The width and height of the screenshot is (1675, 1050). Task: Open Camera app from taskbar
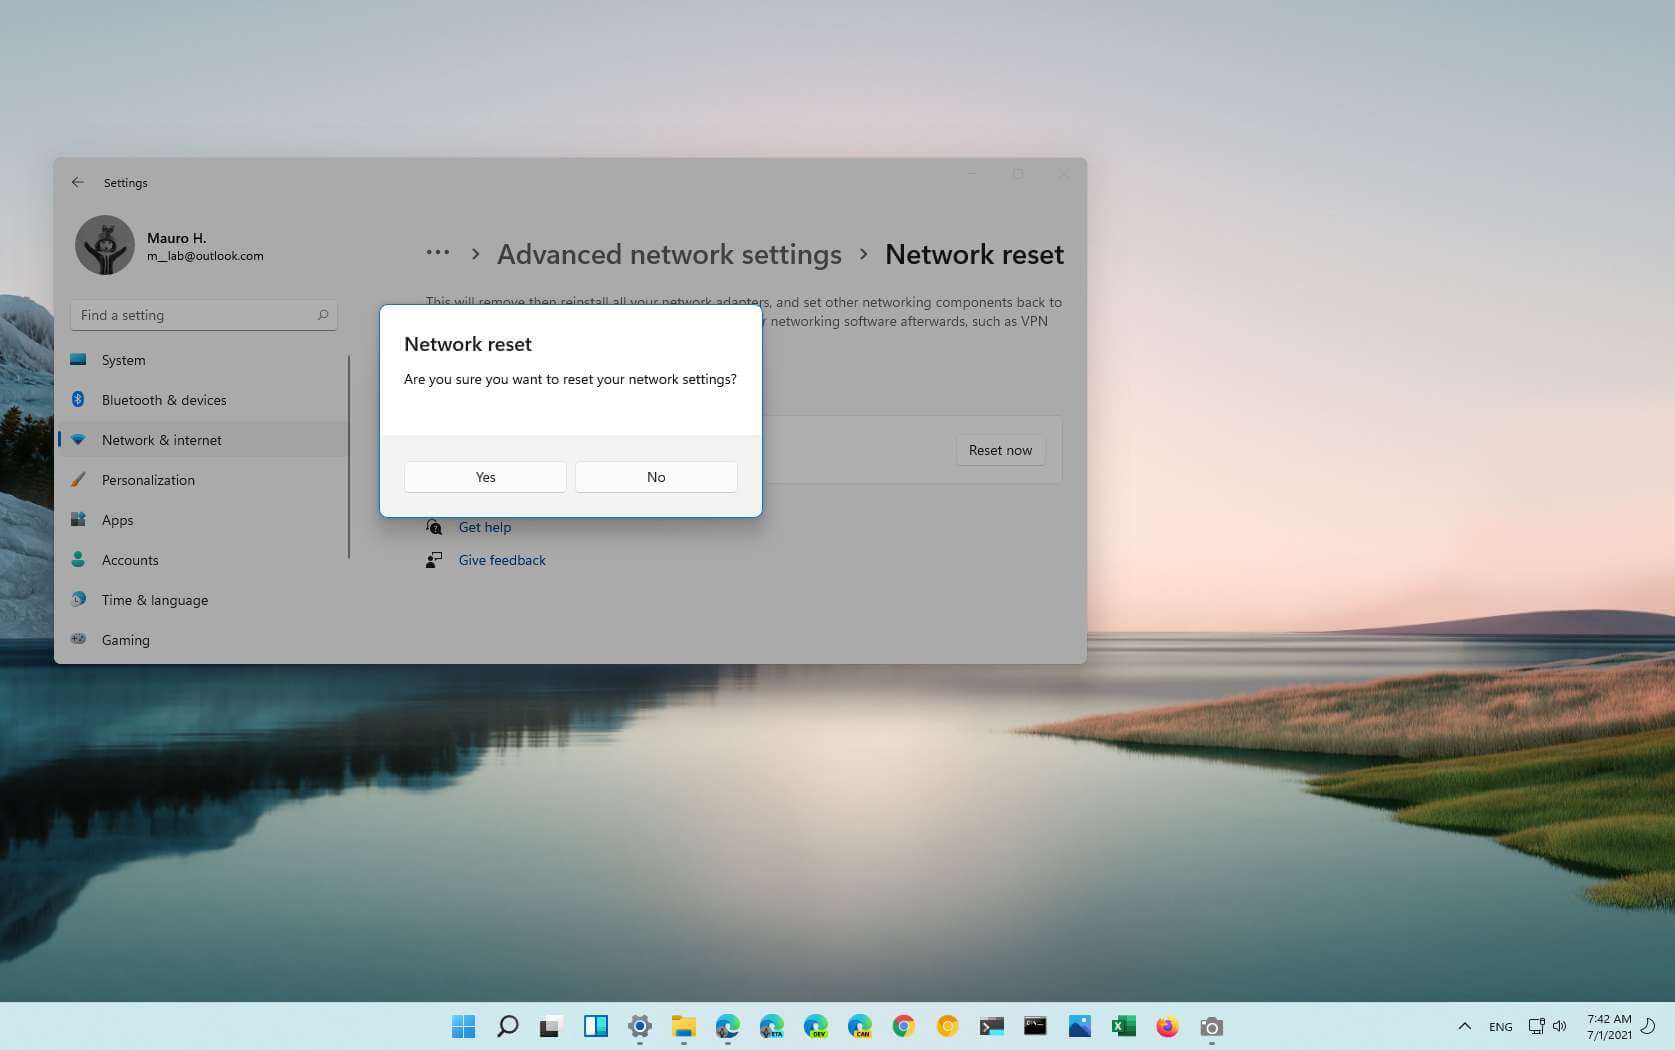point(1211,1026)
